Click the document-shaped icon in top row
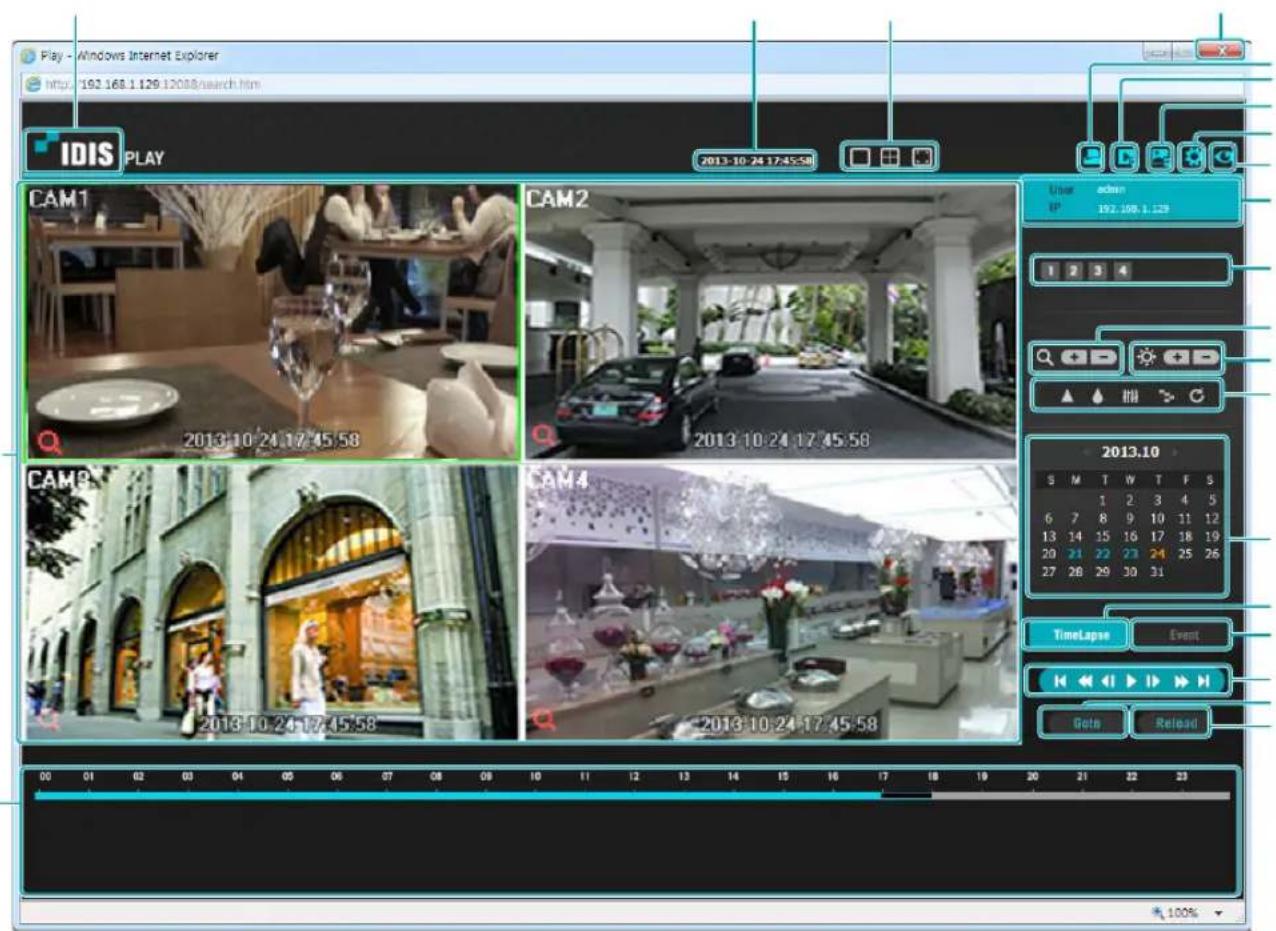Image resolution: width=1276 pixels, height=931 pixels. pos(1125,156)
